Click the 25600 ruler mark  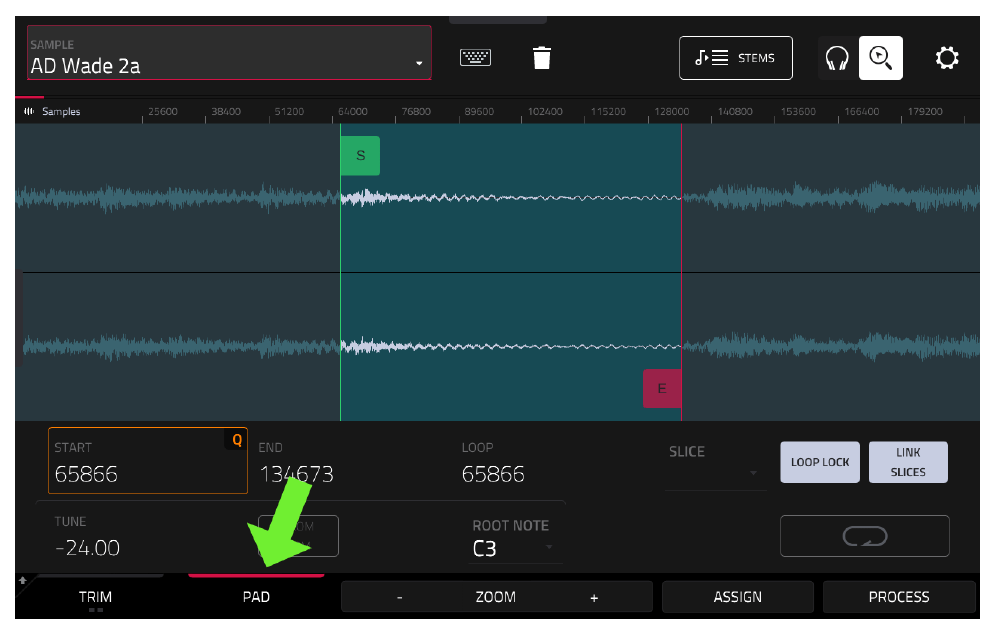163,111
